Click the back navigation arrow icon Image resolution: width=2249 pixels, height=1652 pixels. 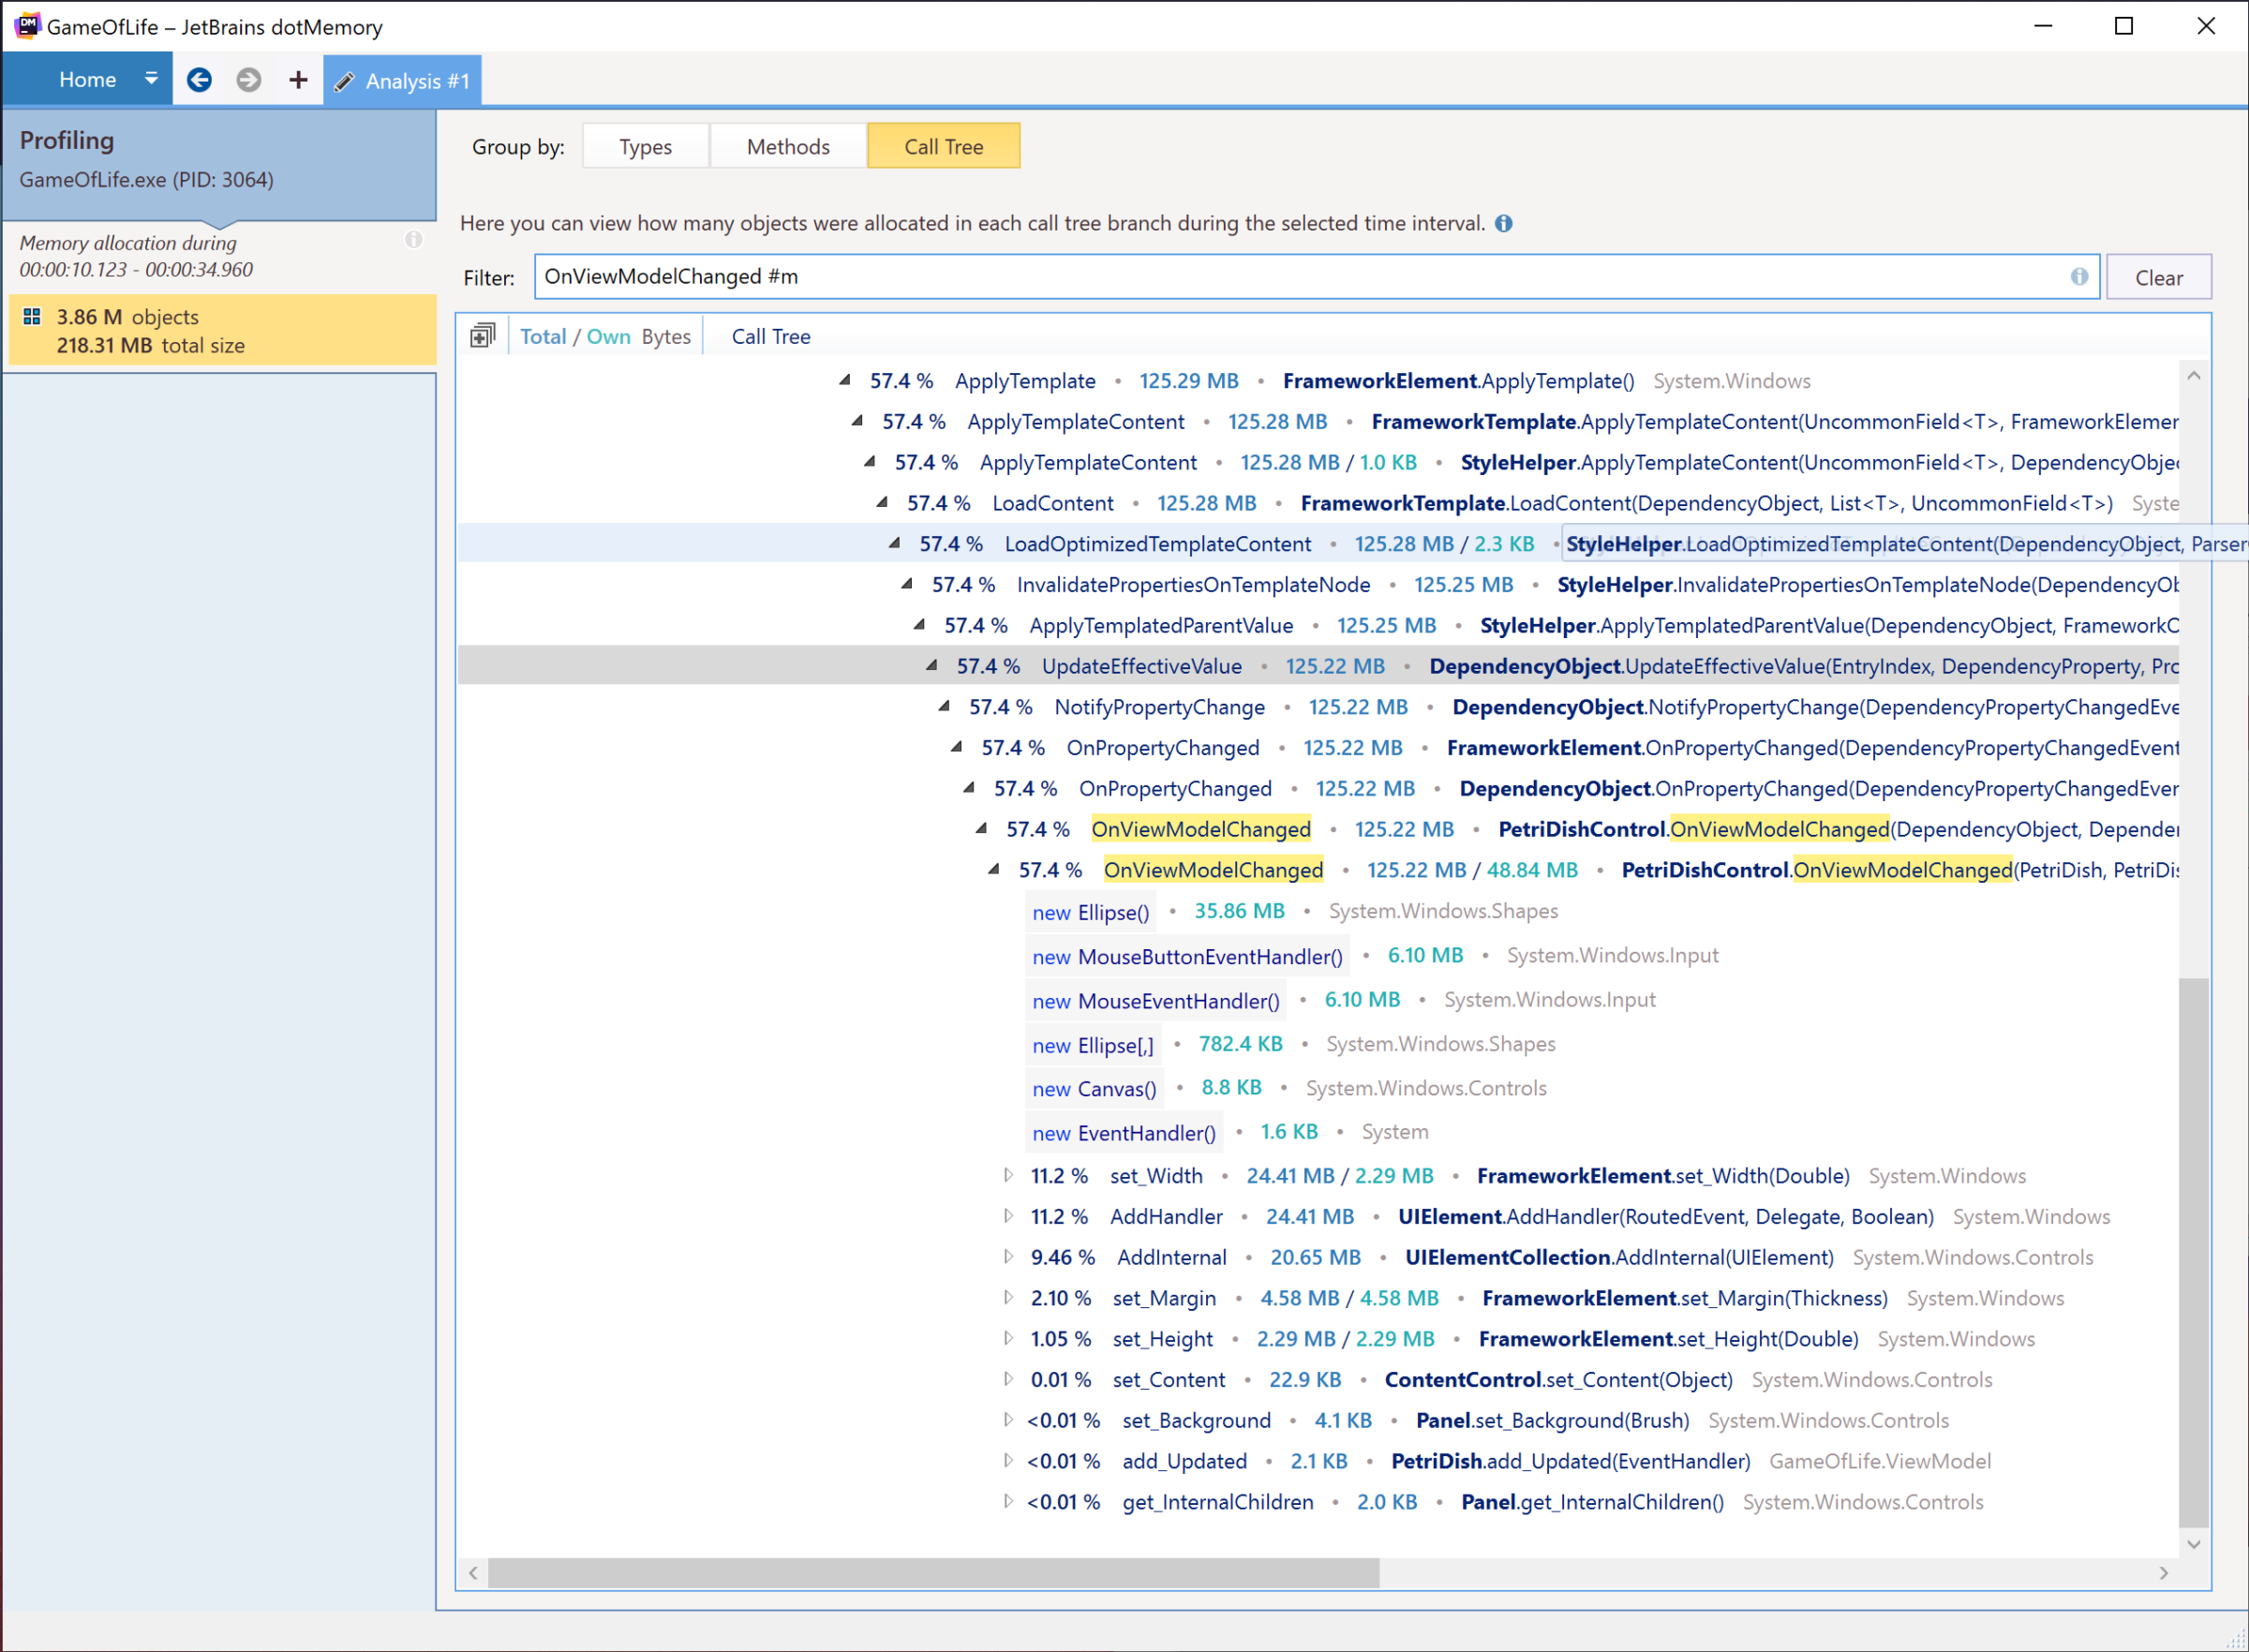click(x=199, y=80)
